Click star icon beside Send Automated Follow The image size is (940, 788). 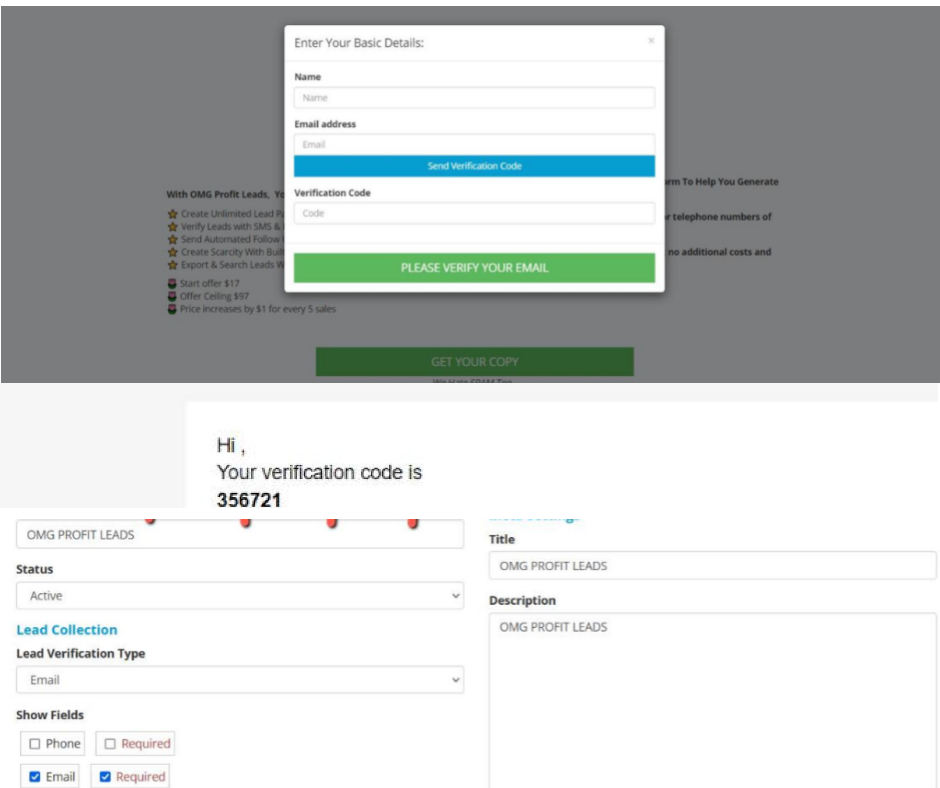173,239
